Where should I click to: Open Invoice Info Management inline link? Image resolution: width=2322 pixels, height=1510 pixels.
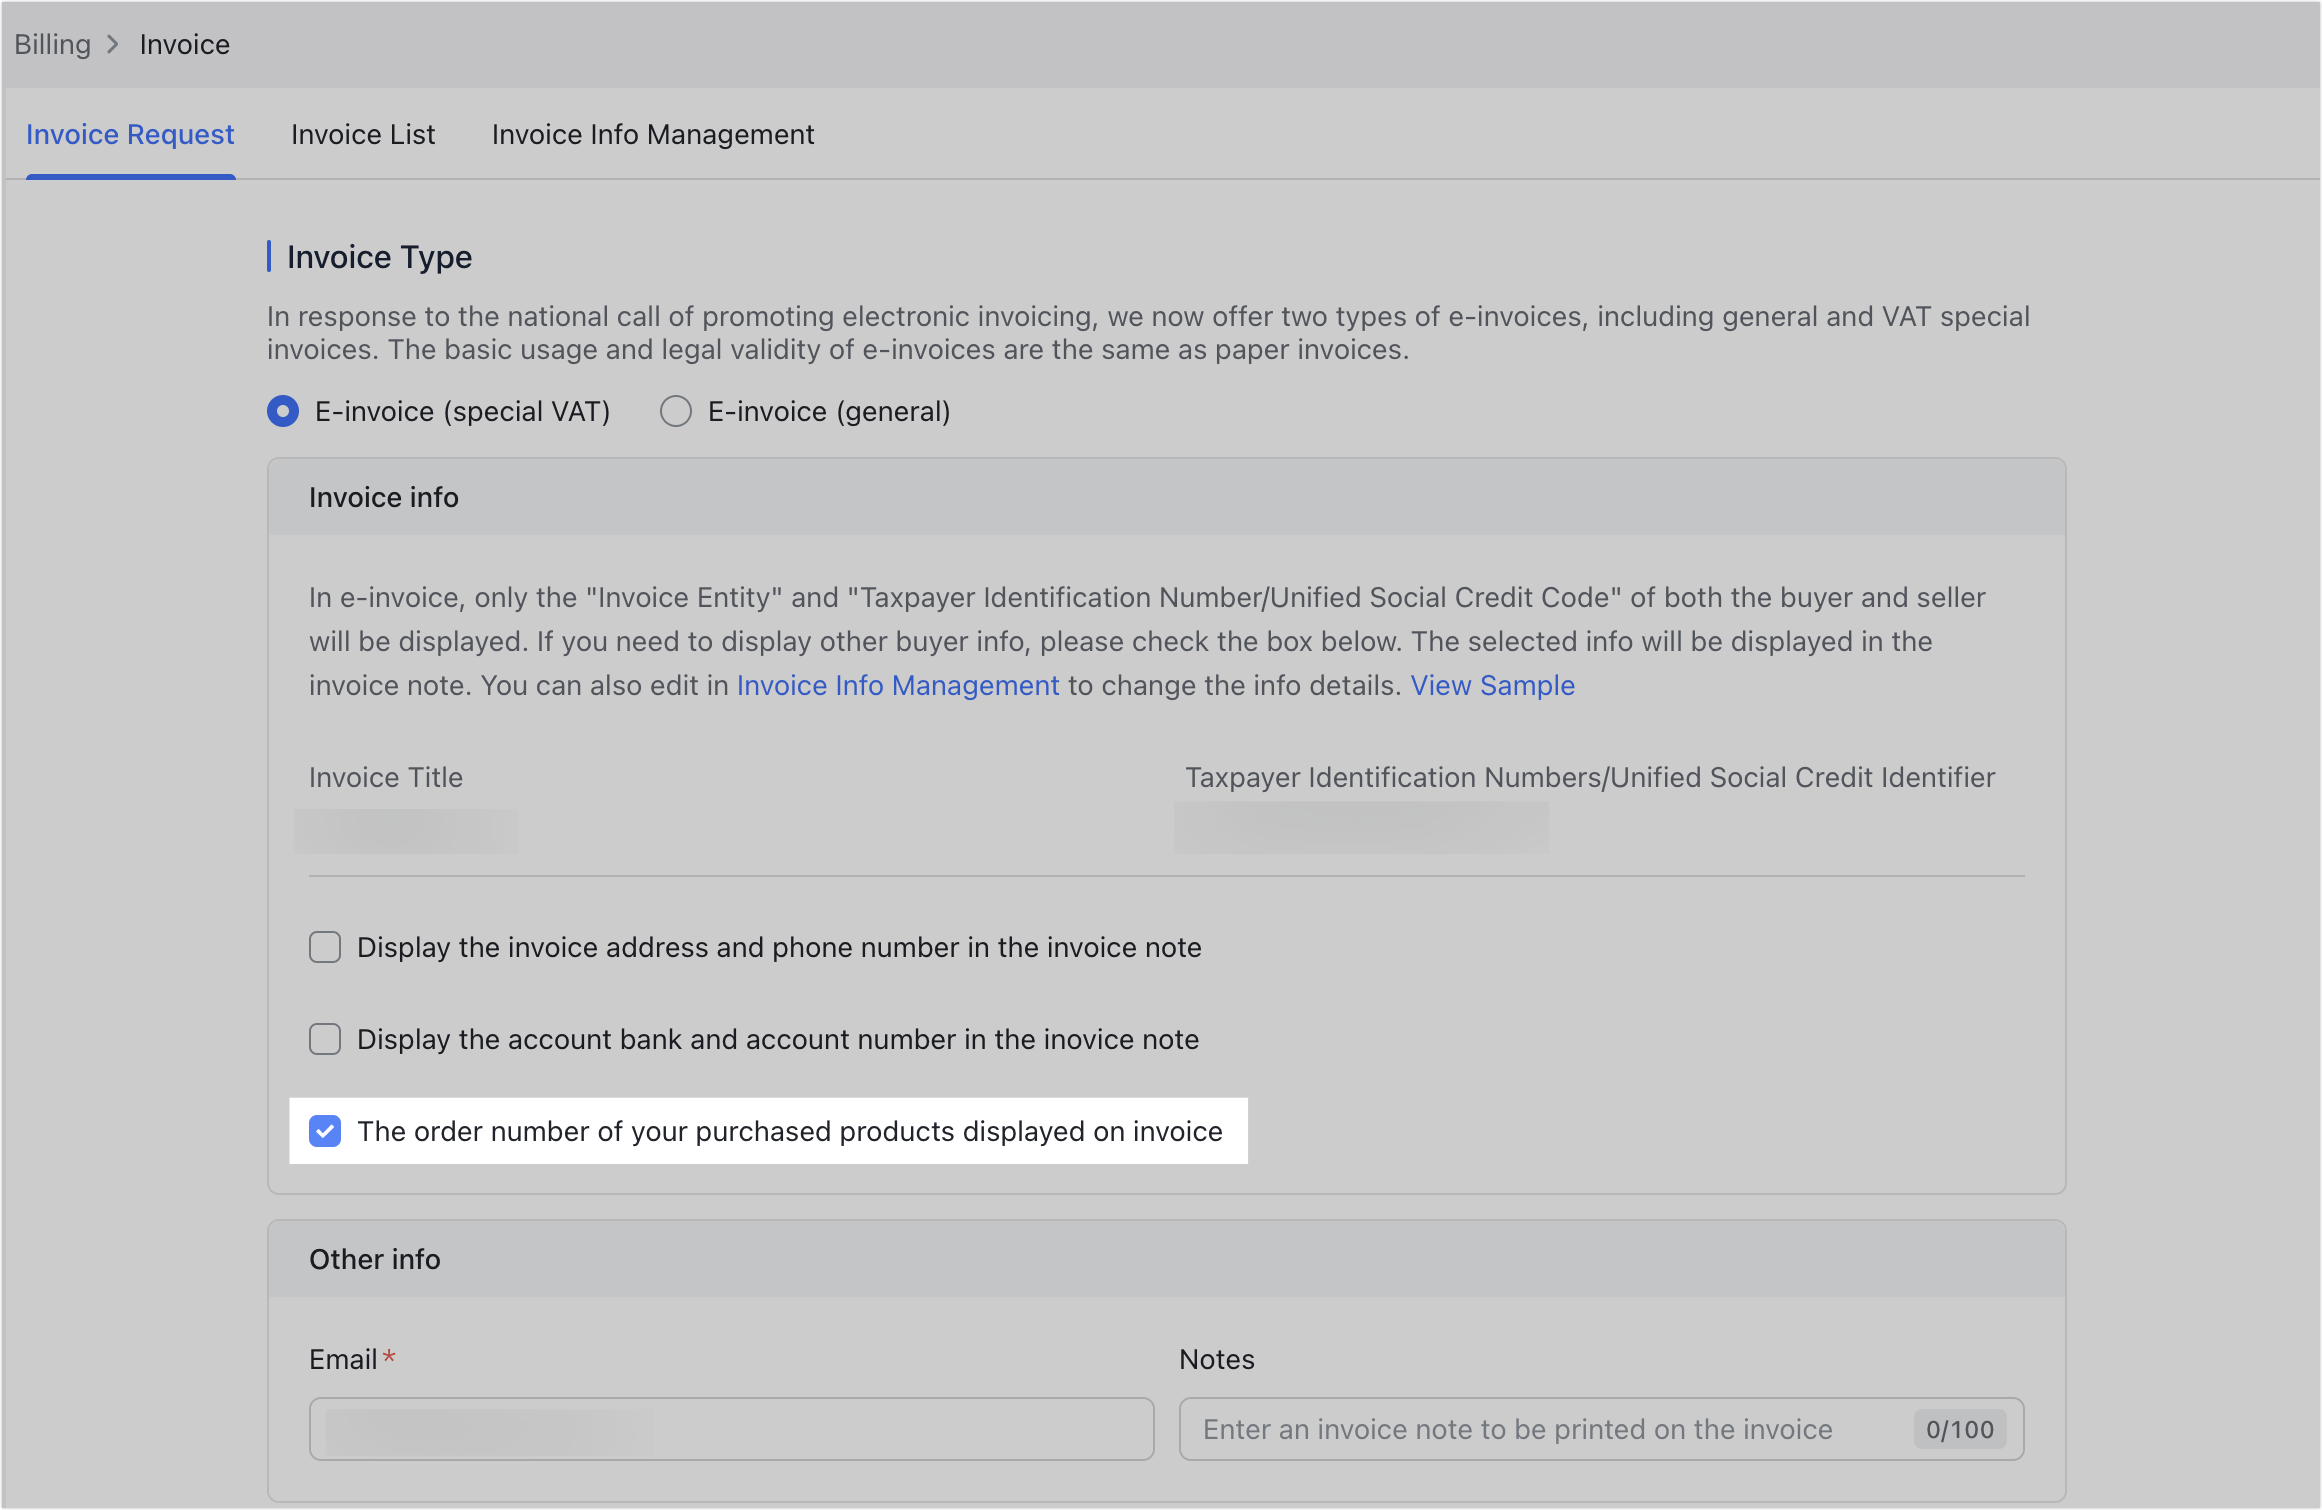[897, 685]
